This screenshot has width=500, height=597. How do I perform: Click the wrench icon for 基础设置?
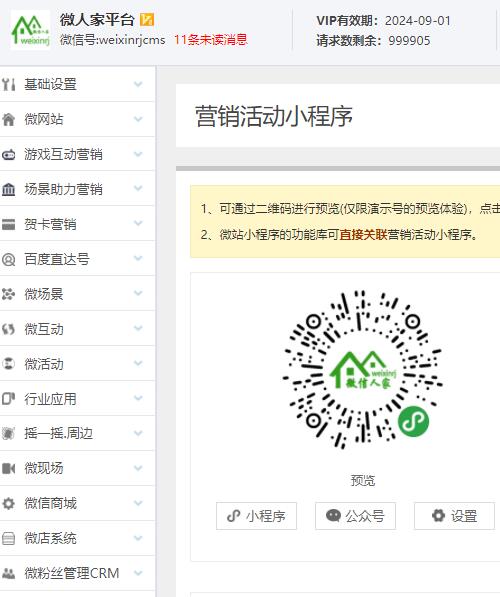click(x=8, y=84)
